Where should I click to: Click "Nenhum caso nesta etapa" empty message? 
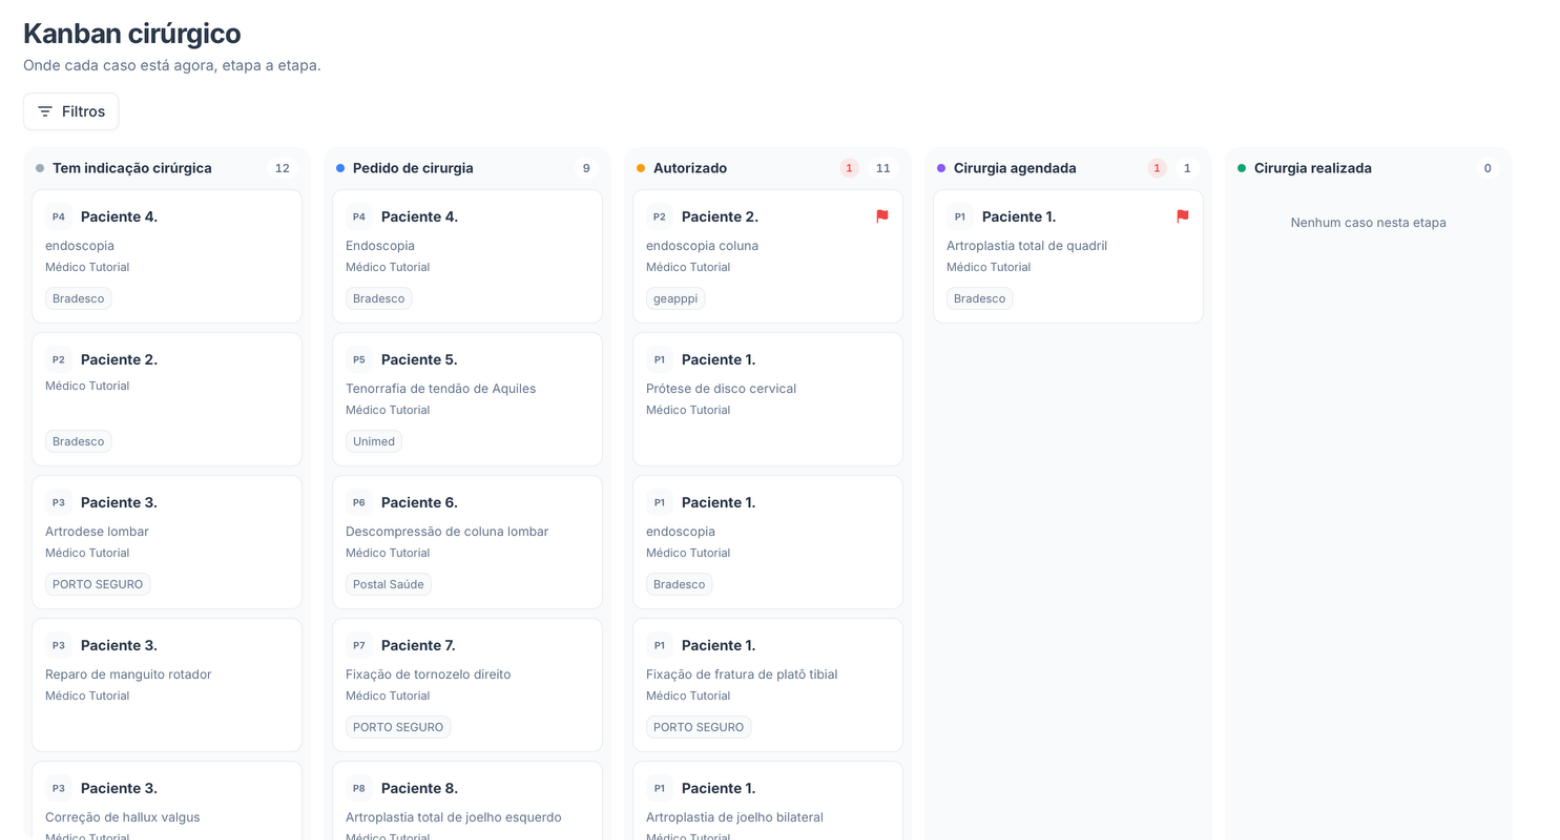[1368, 223]
